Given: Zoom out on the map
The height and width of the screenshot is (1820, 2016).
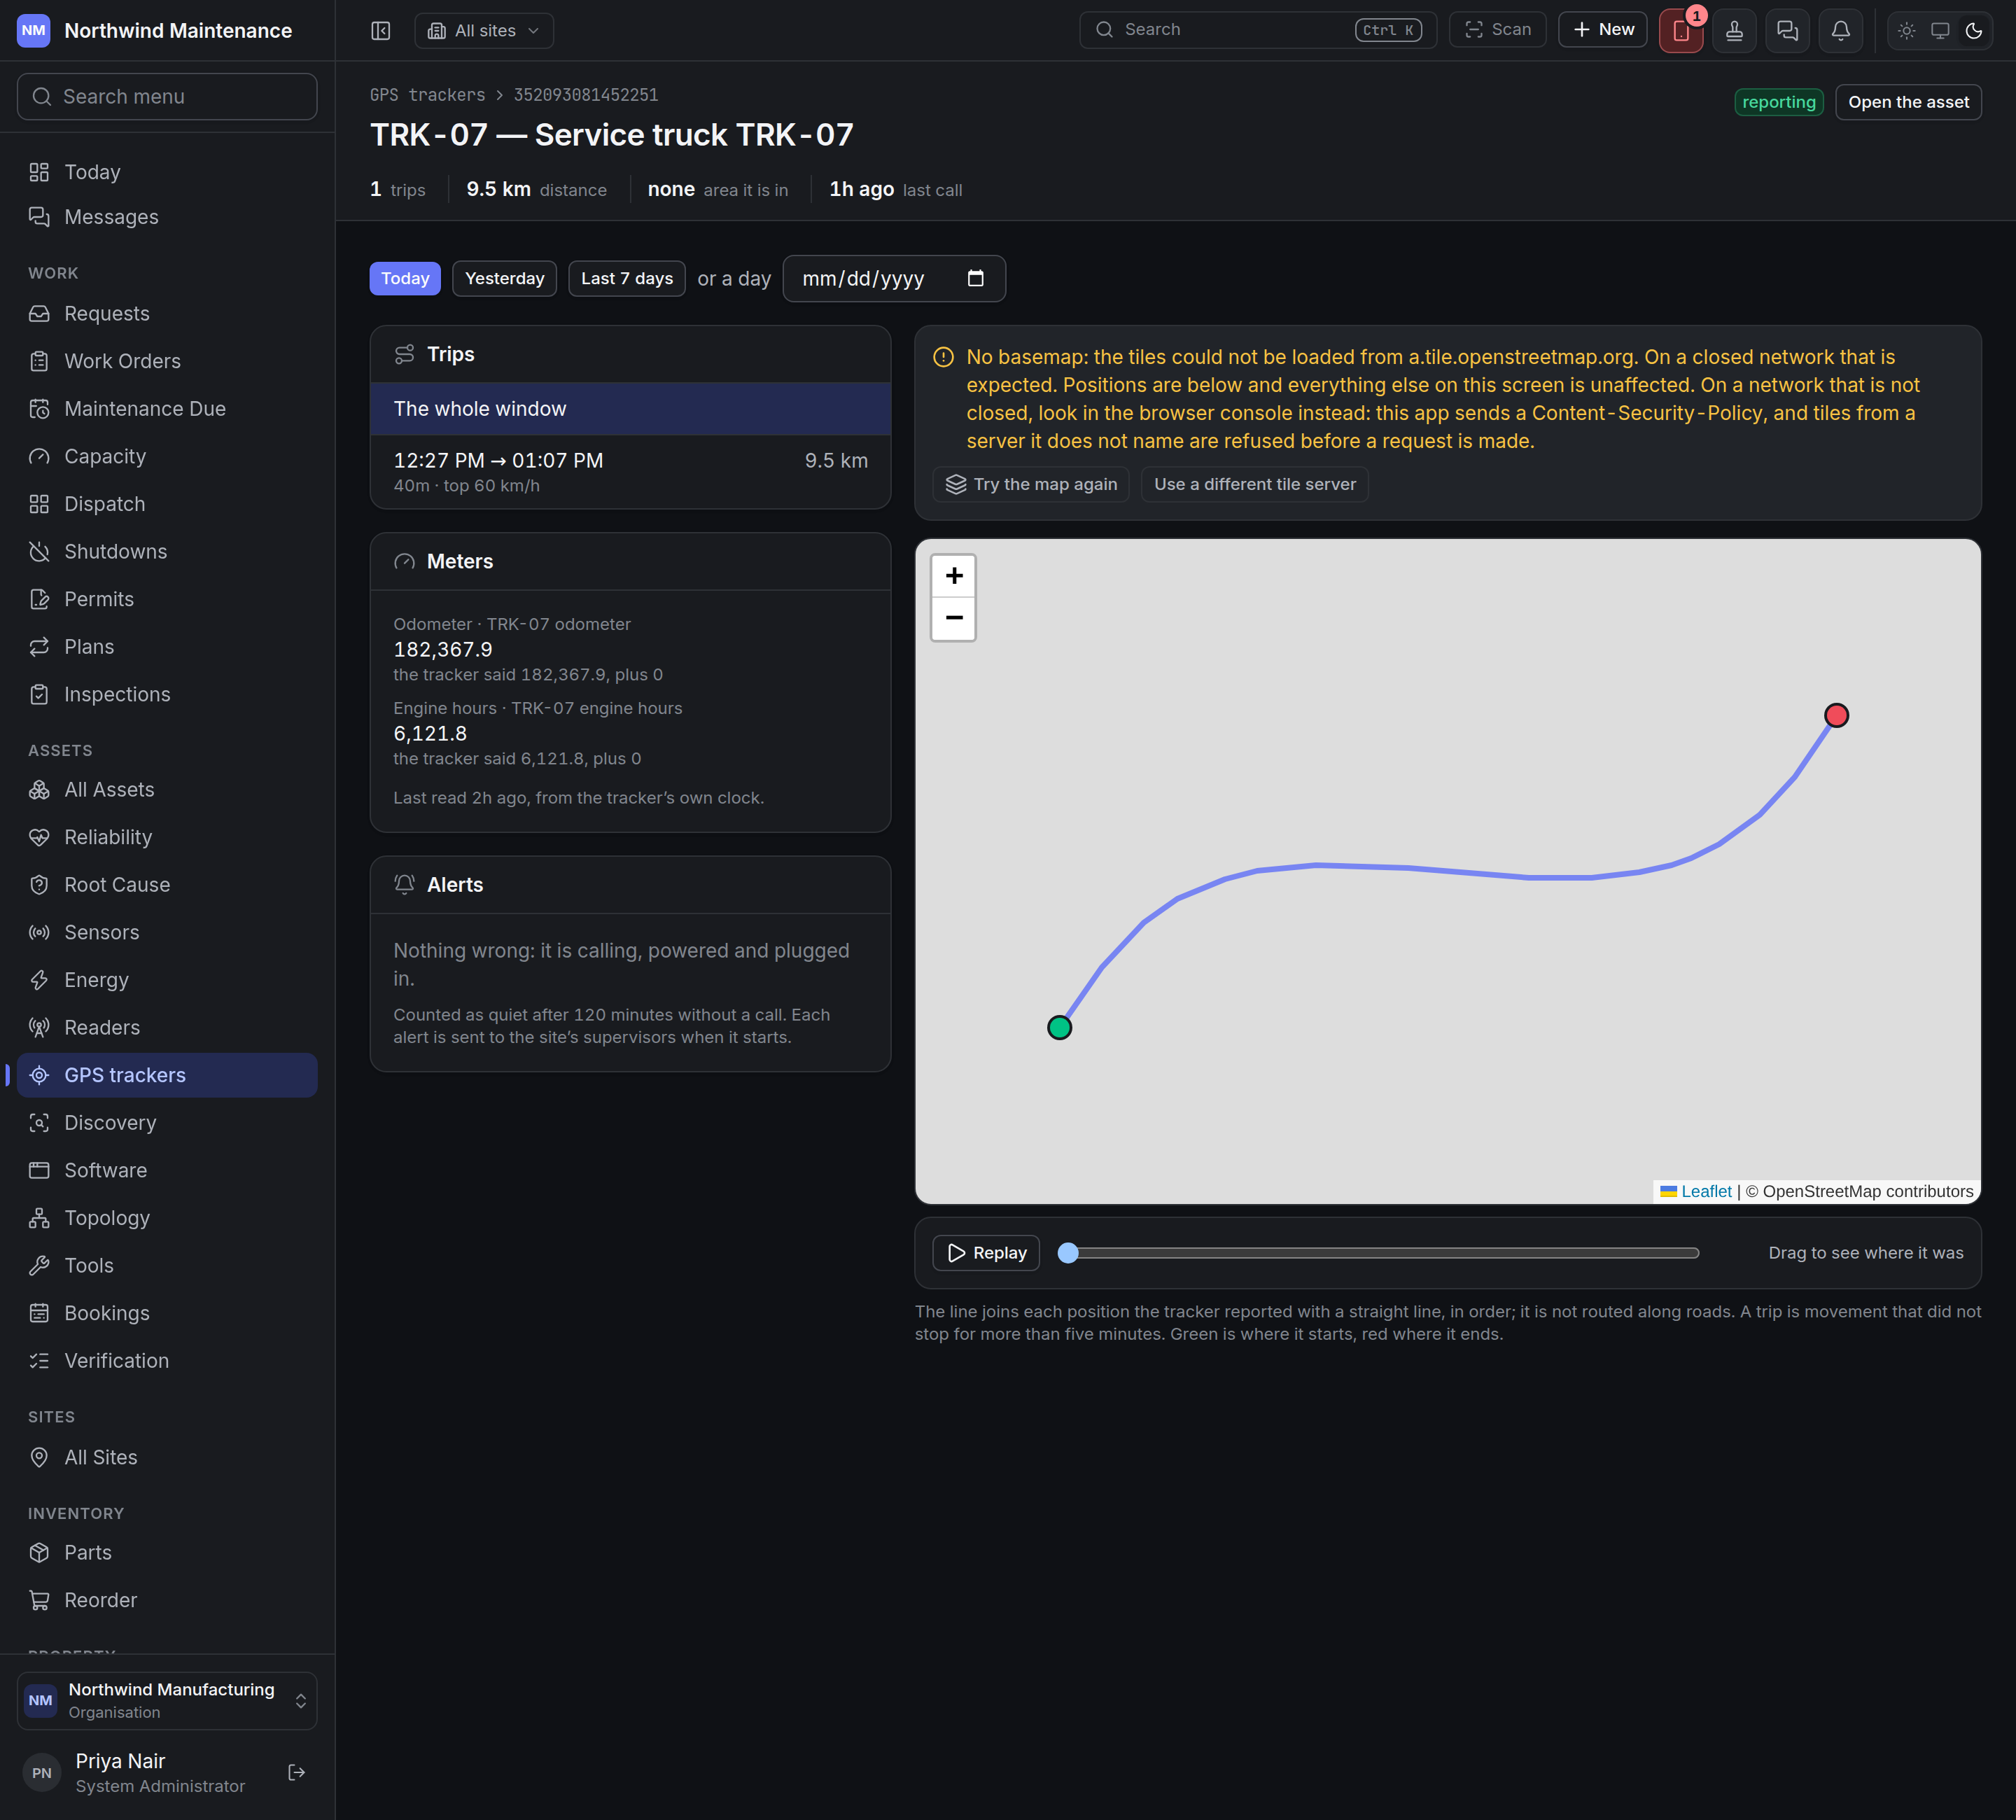Looking at the screenshot, I should pos(953,618).
